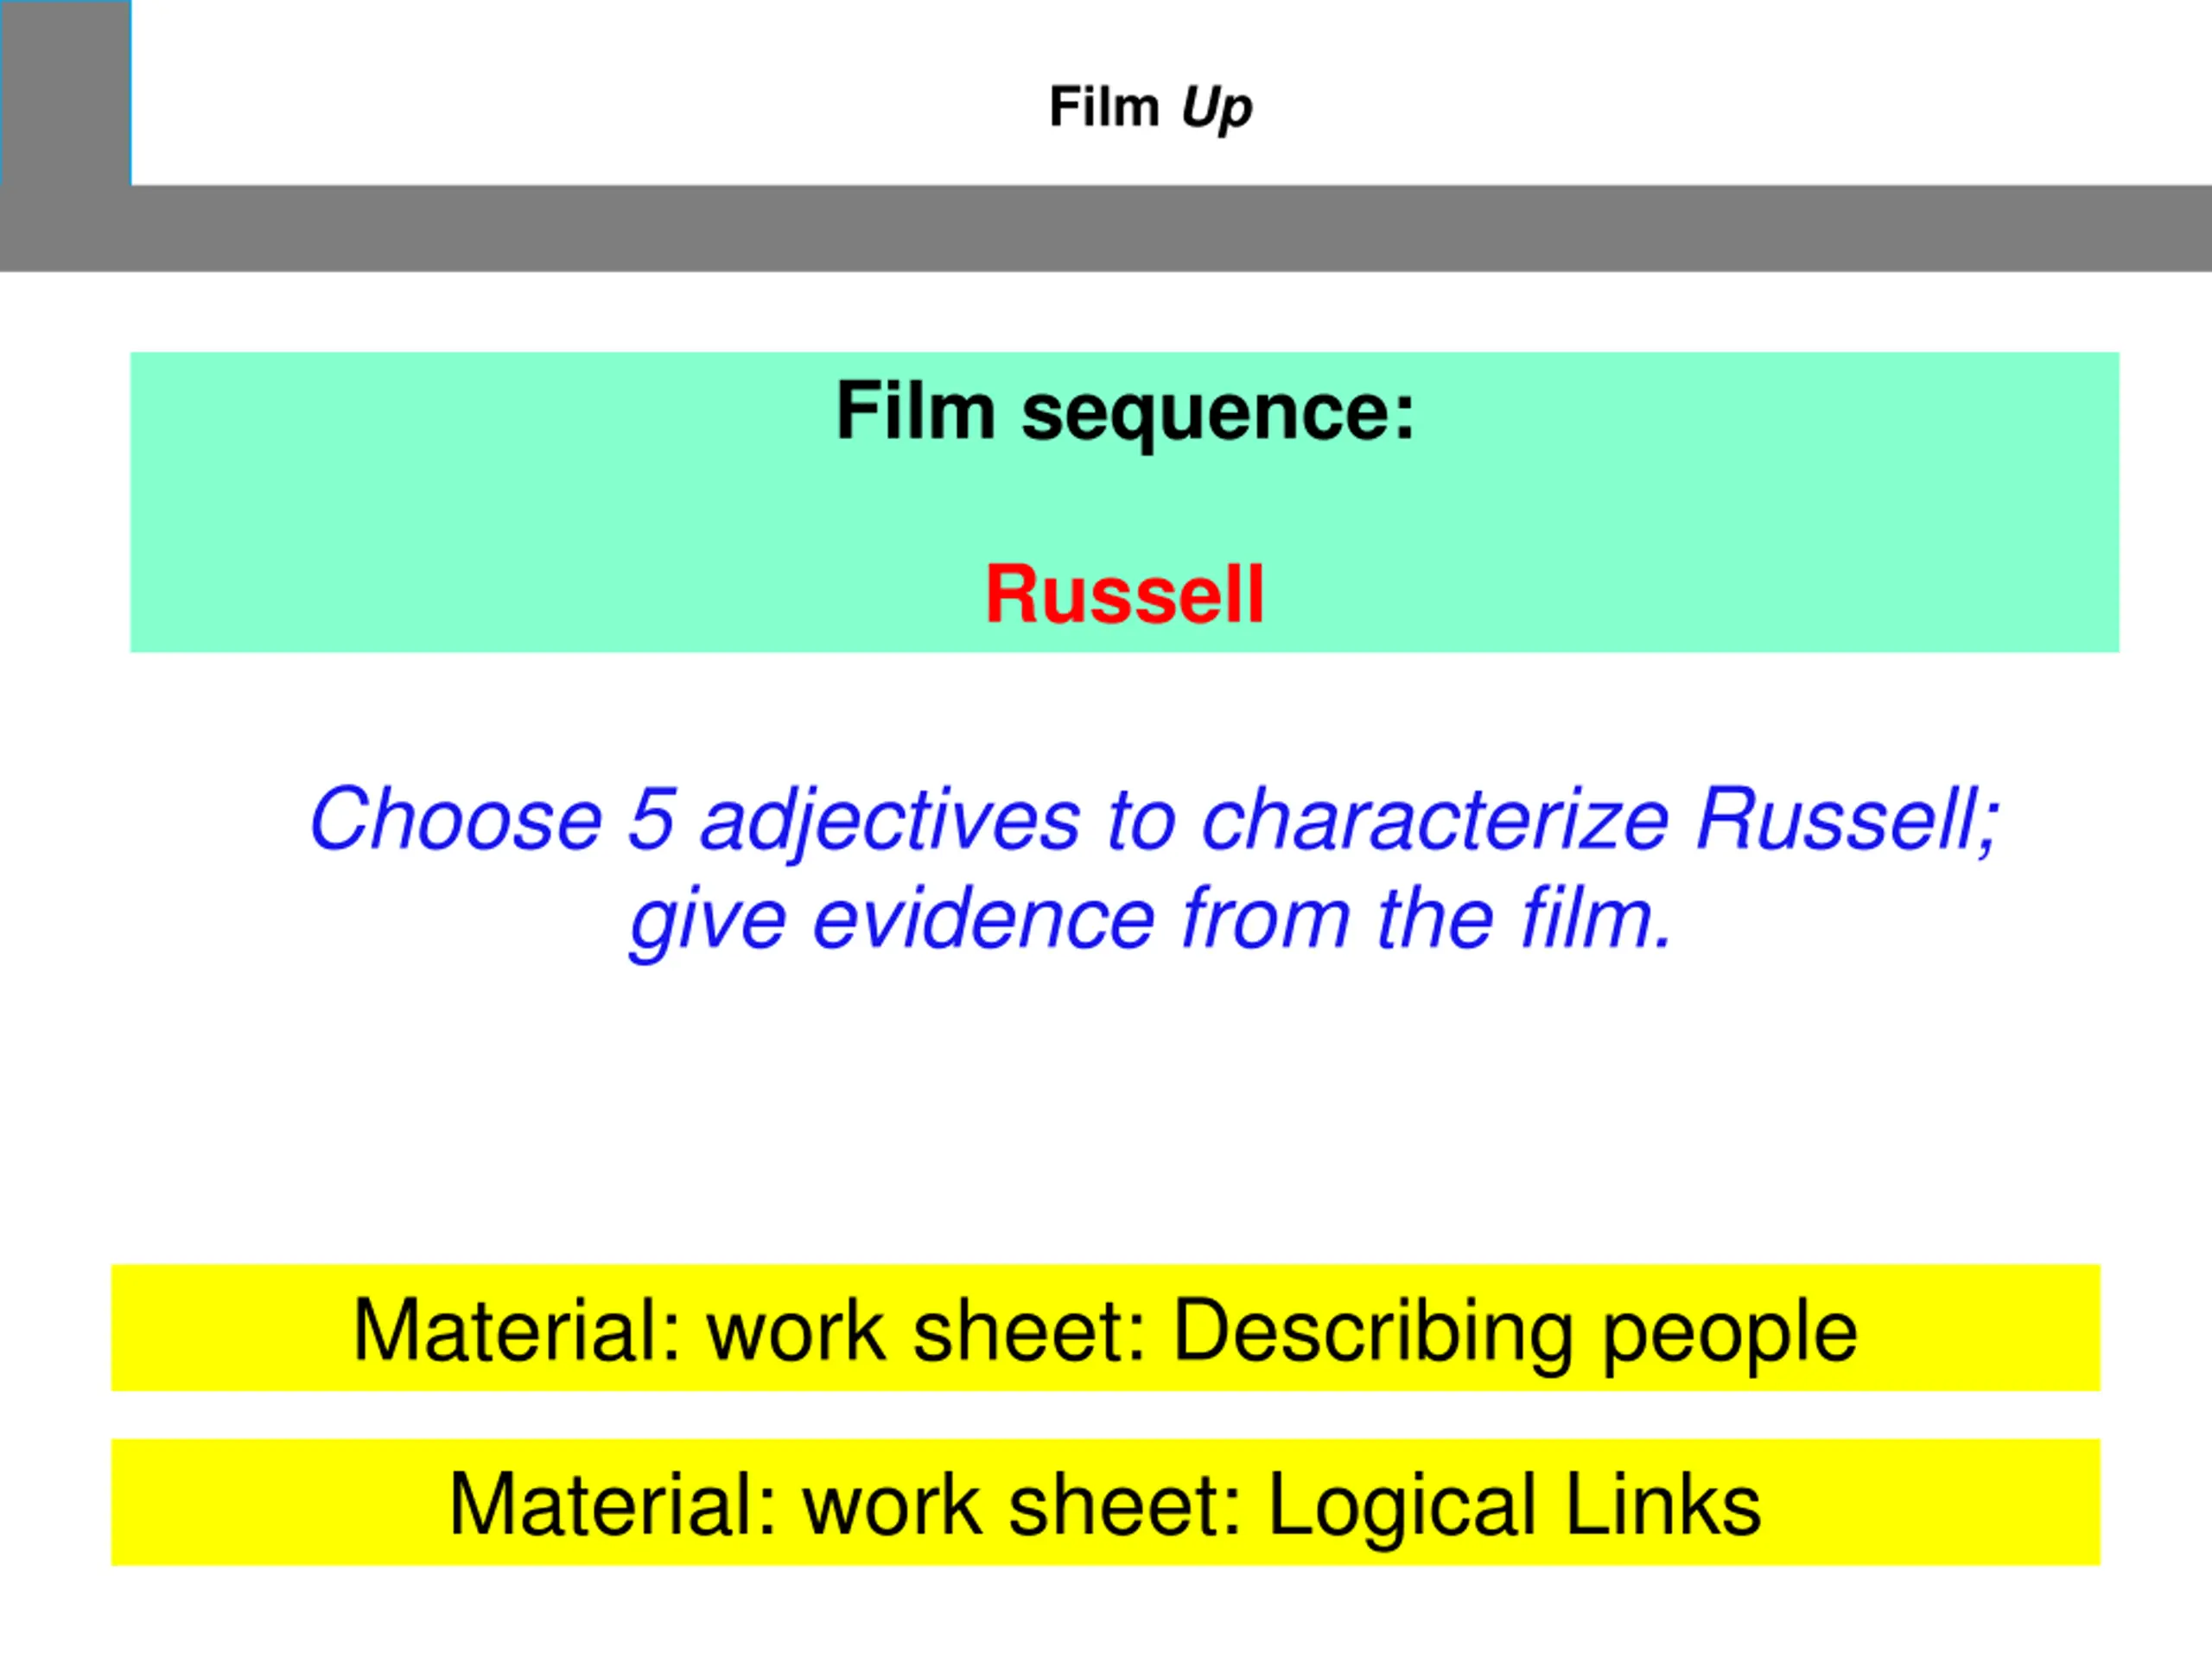Click the slide title 'Film Up'
Image resolution: width=2212 pixels, height=1659 pixels.
coord(1150,107)
